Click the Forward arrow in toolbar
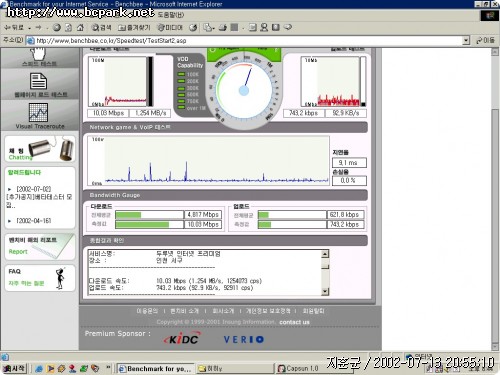The image size is (500, 375). click(x=39, y=27)
